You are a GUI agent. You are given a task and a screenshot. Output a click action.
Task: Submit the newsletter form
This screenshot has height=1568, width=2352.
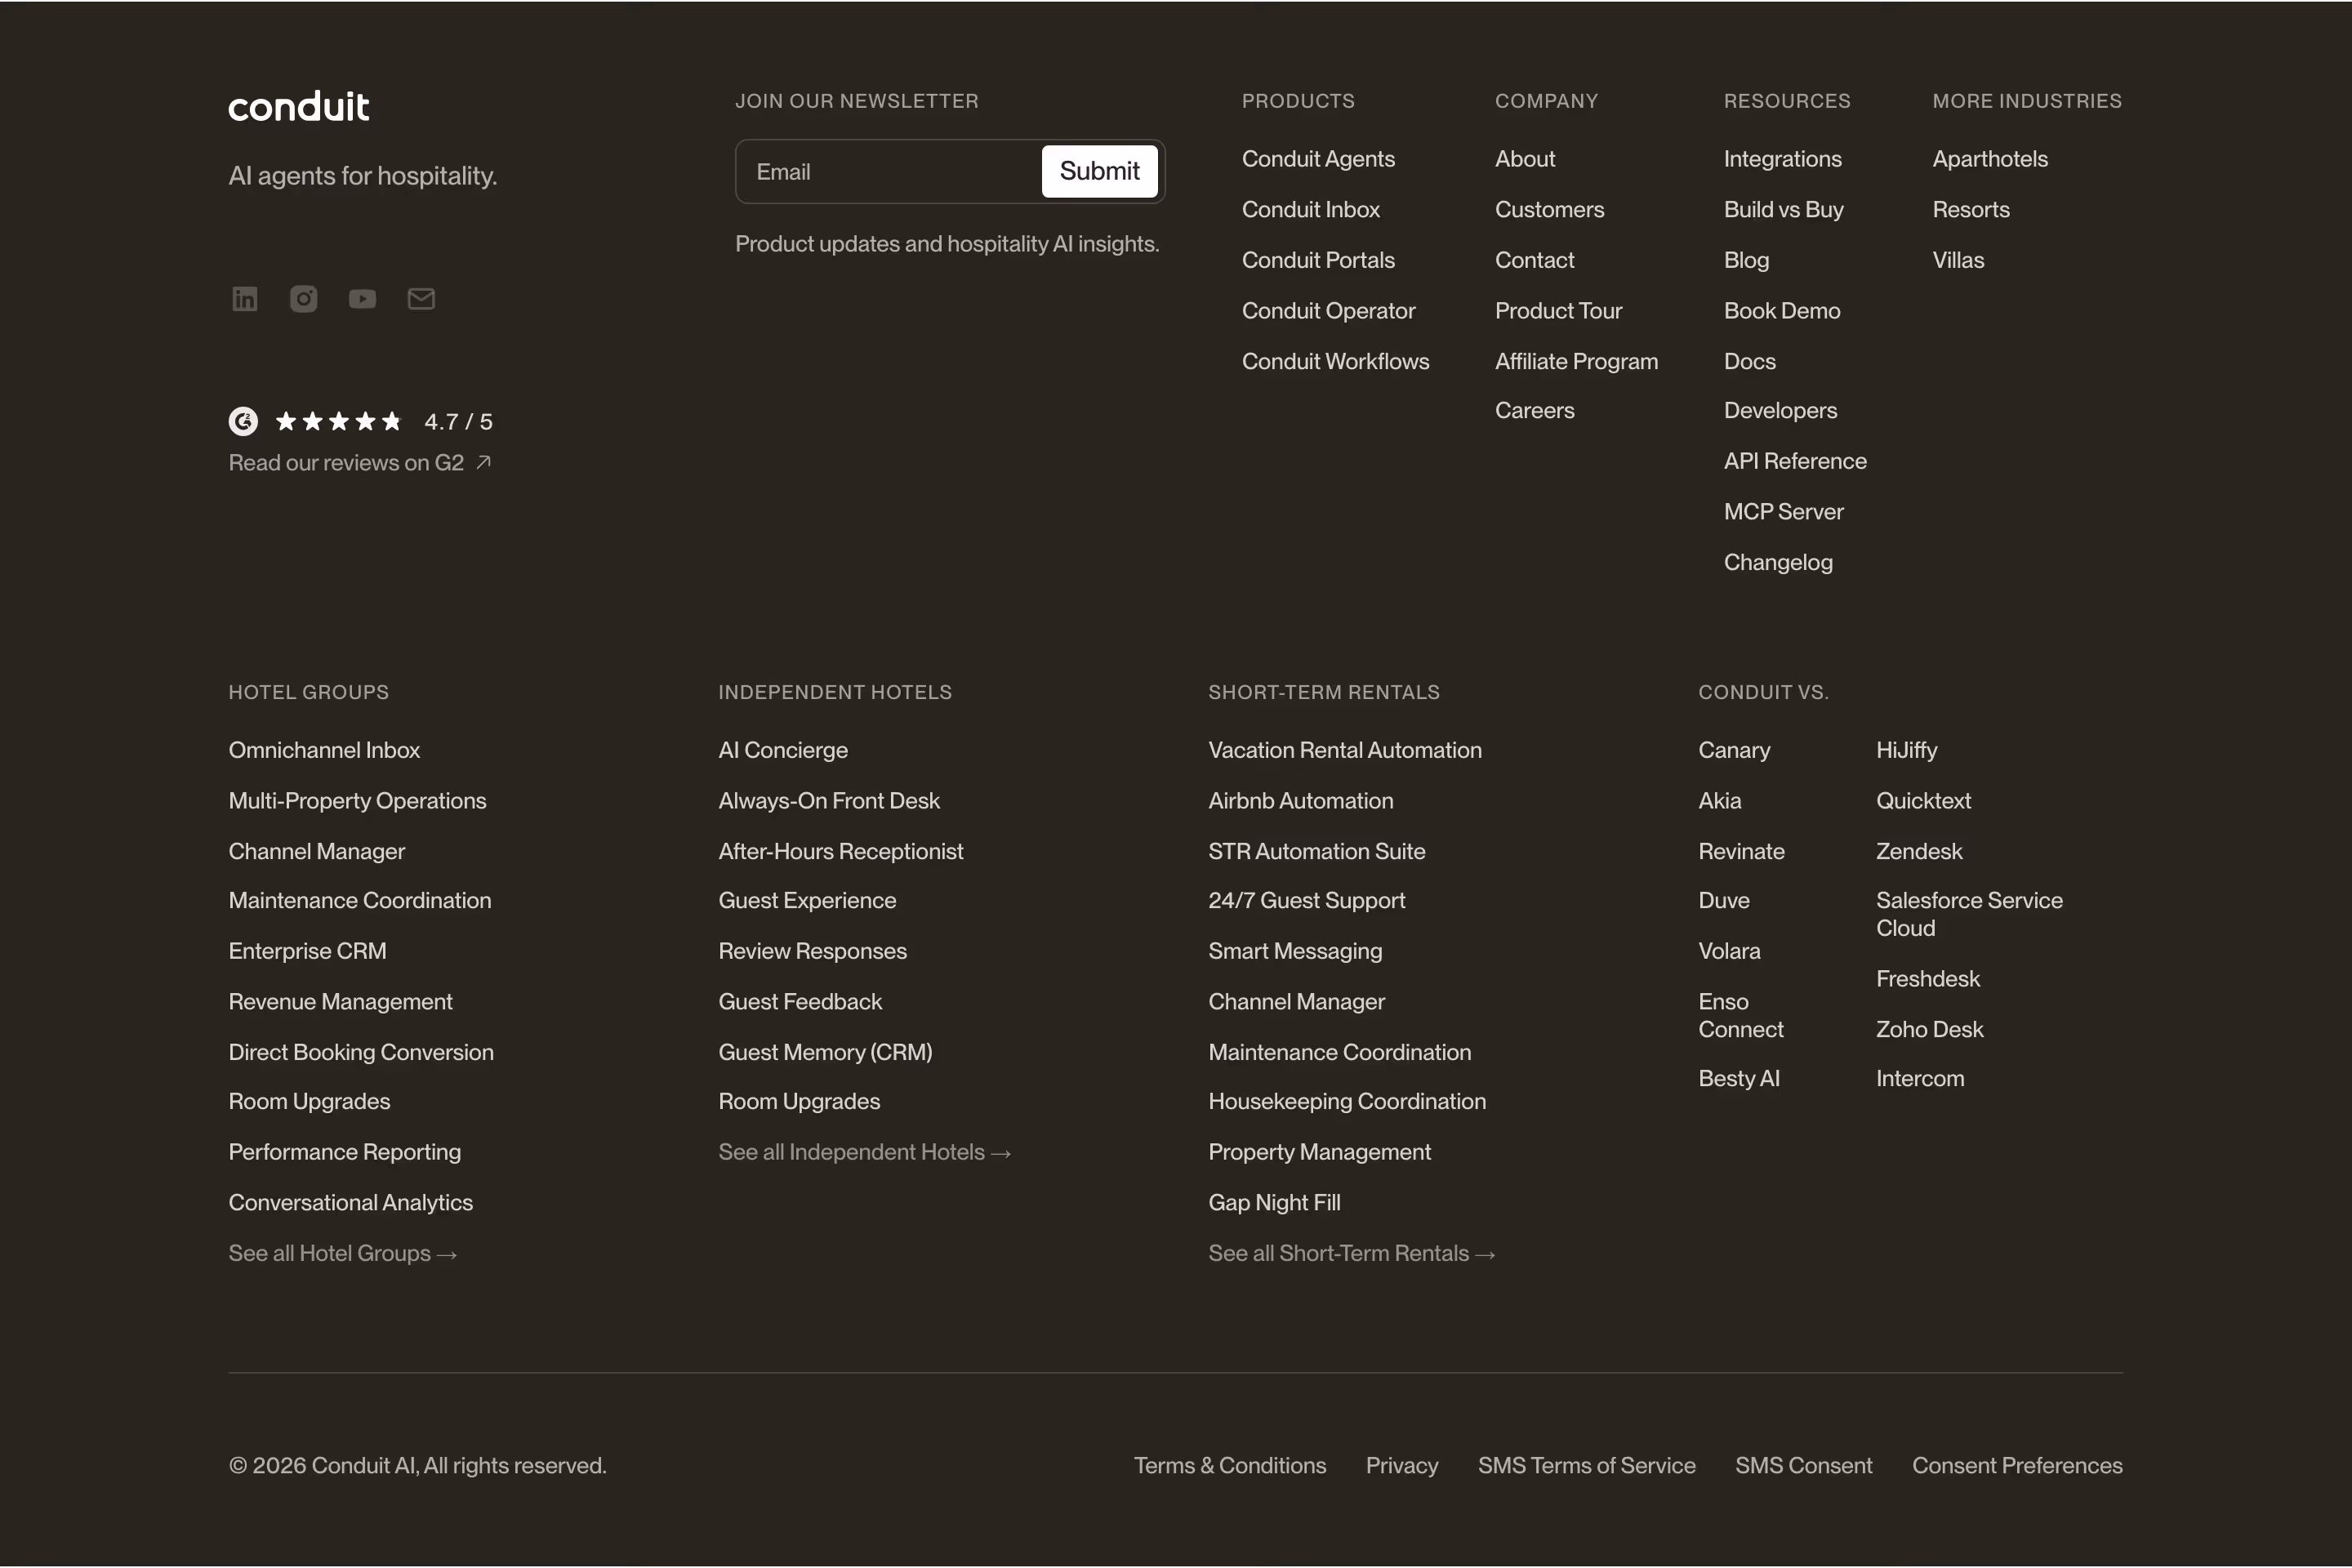pyautogui.click(x=1099, y=172)
